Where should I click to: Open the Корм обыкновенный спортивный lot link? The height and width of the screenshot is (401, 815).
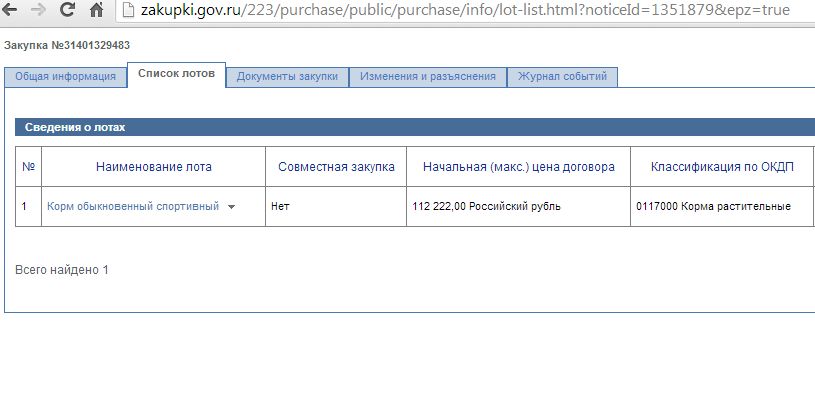(132, 206)
